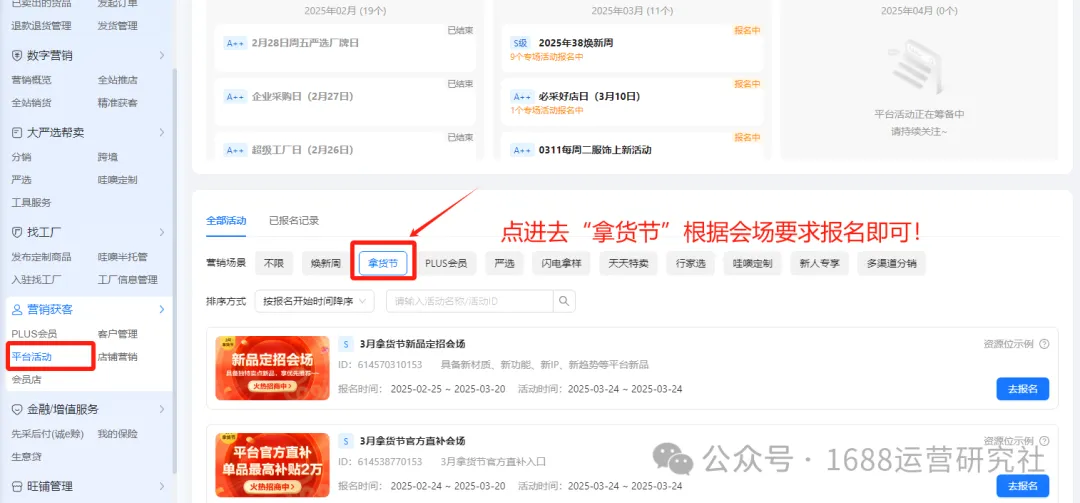The height and width of the screenshot is (503, 1080).
Task: Click the 3月拿货节官方直补会场 title
Action: pos(413,441)
